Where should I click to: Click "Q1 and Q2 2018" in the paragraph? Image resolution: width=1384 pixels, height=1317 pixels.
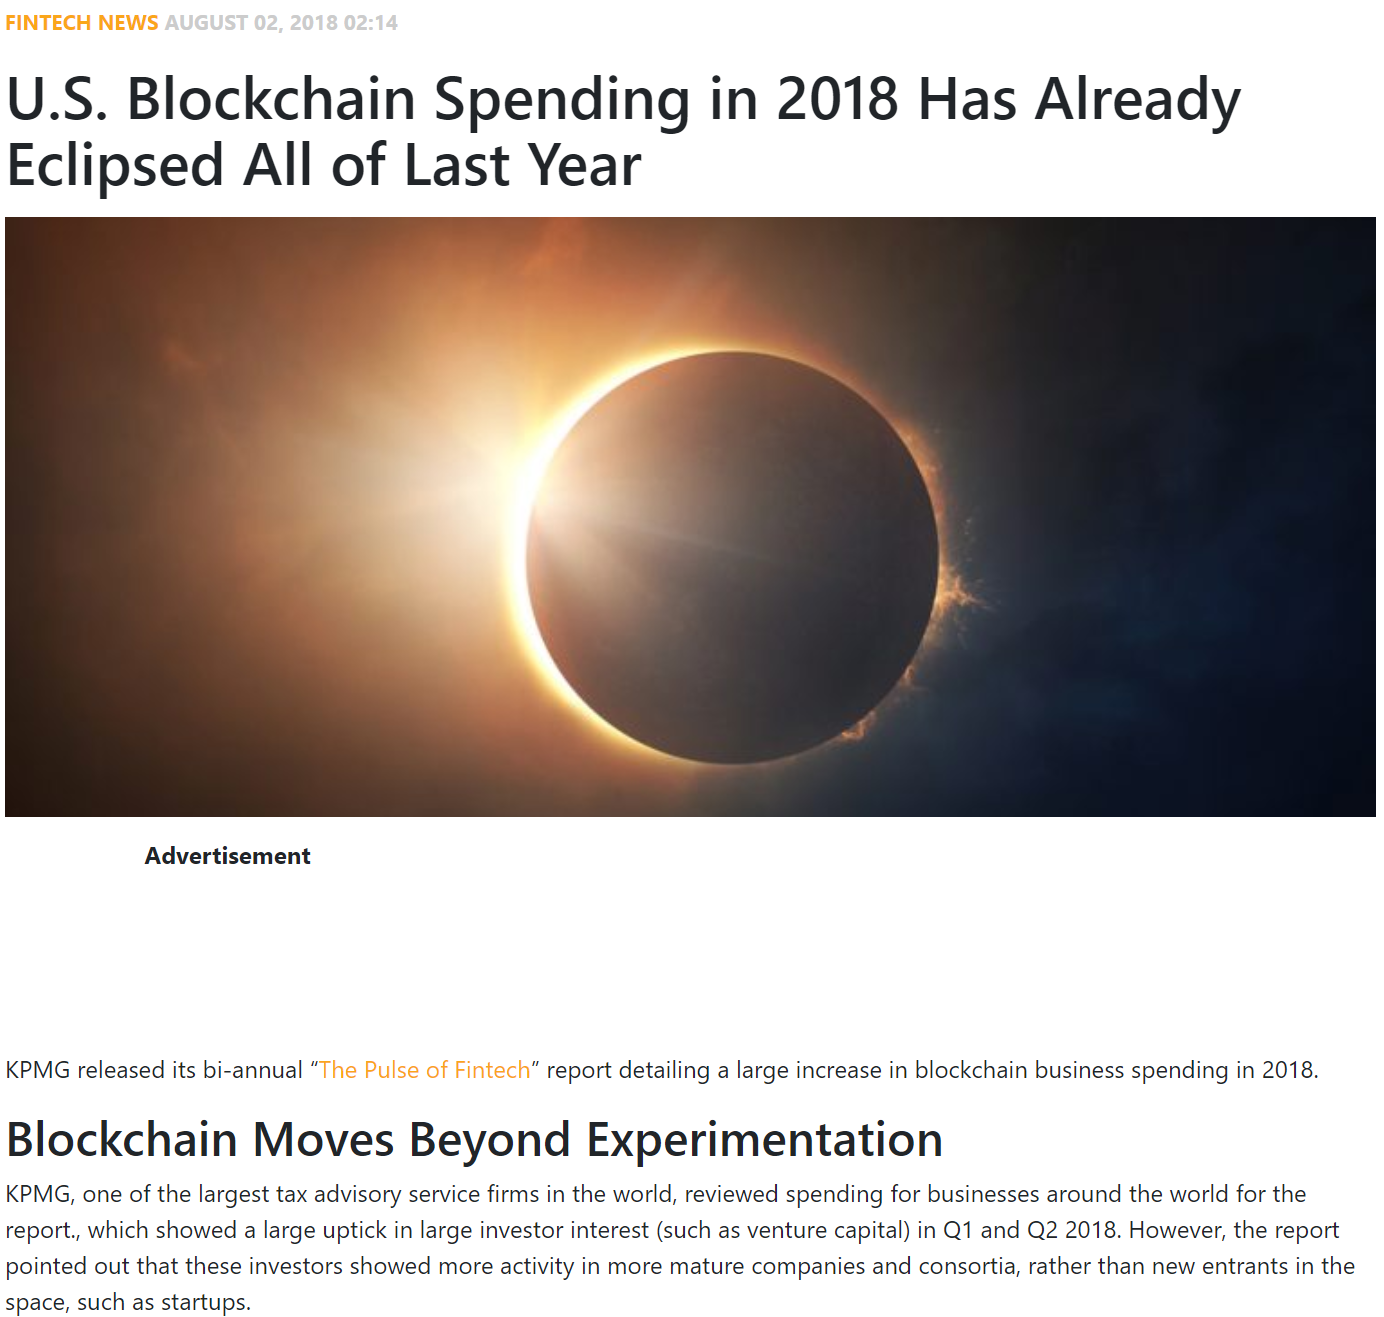pos(1030,1230)
